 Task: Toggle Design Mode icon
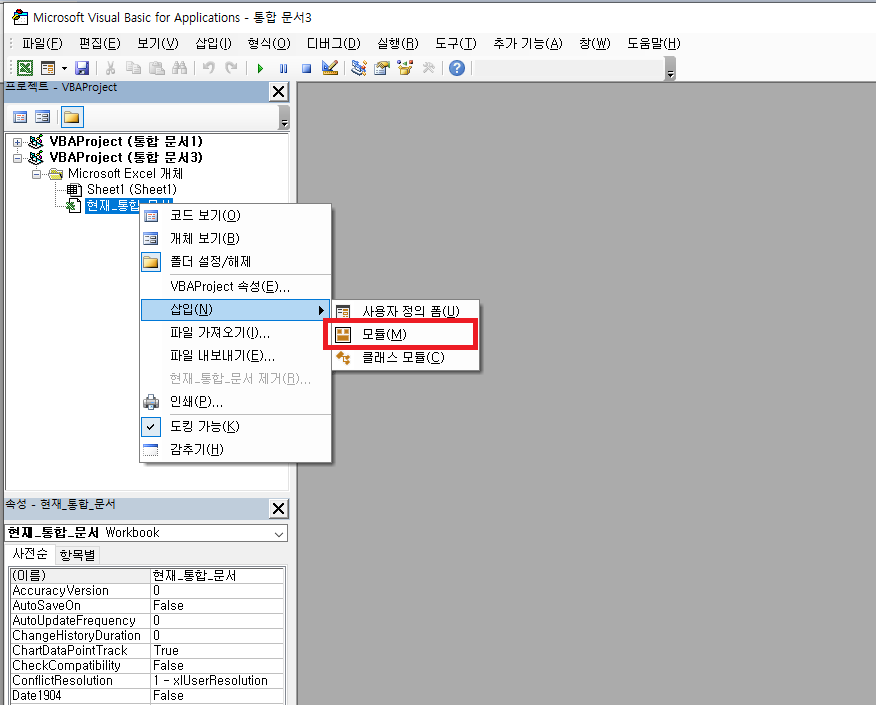pos(330,68)
